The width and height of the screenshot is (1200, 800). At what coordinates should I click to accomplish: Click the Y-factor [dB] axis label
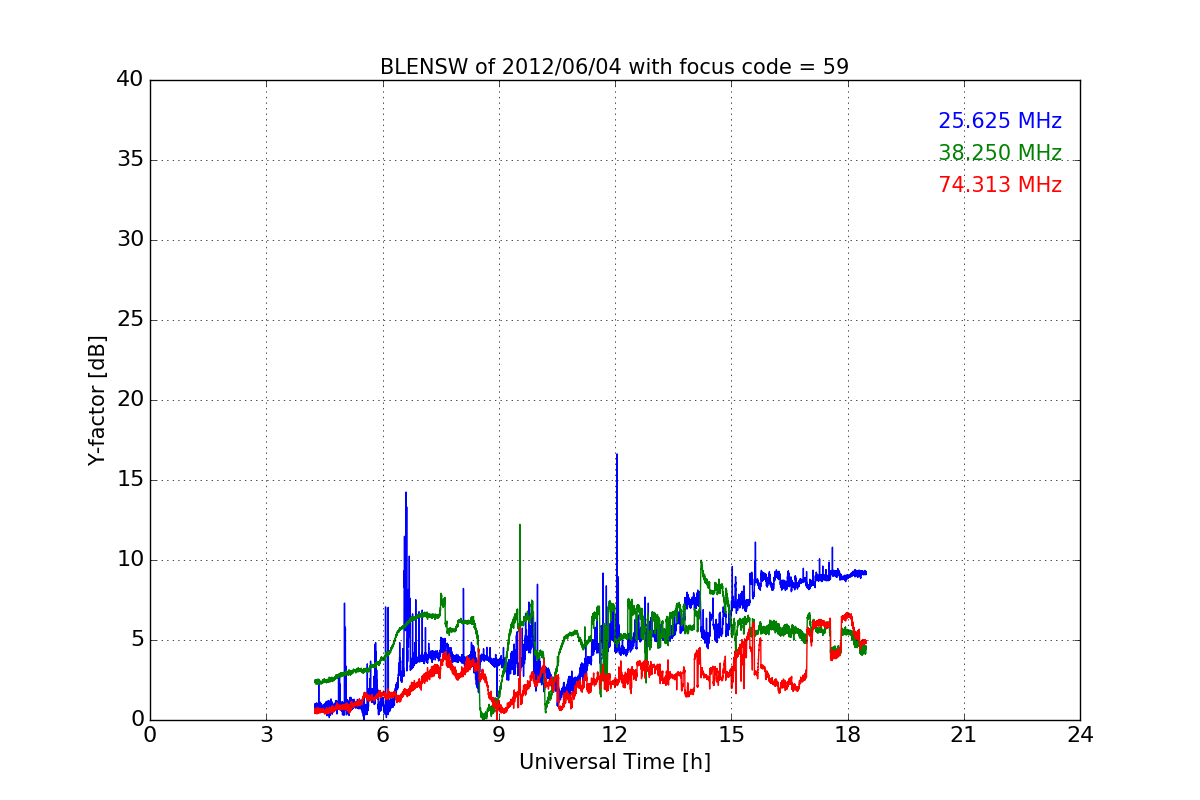point(97,400)
